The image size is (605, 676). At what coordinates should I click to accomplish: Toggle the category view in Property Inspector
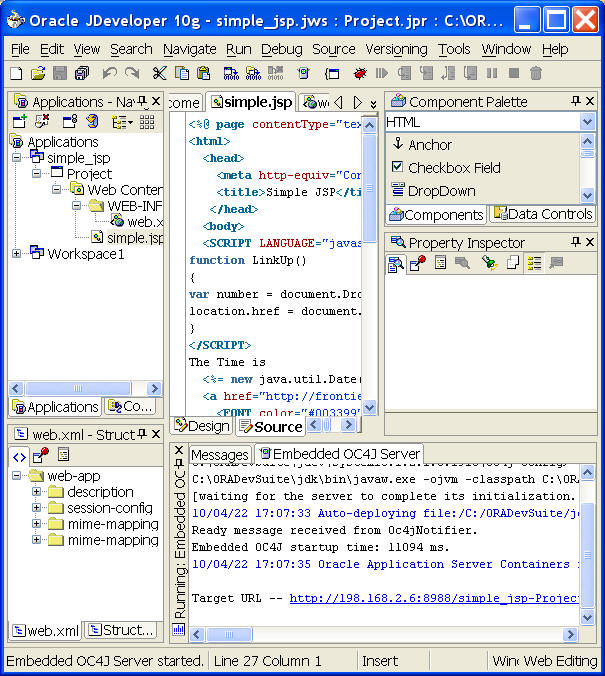534,263
